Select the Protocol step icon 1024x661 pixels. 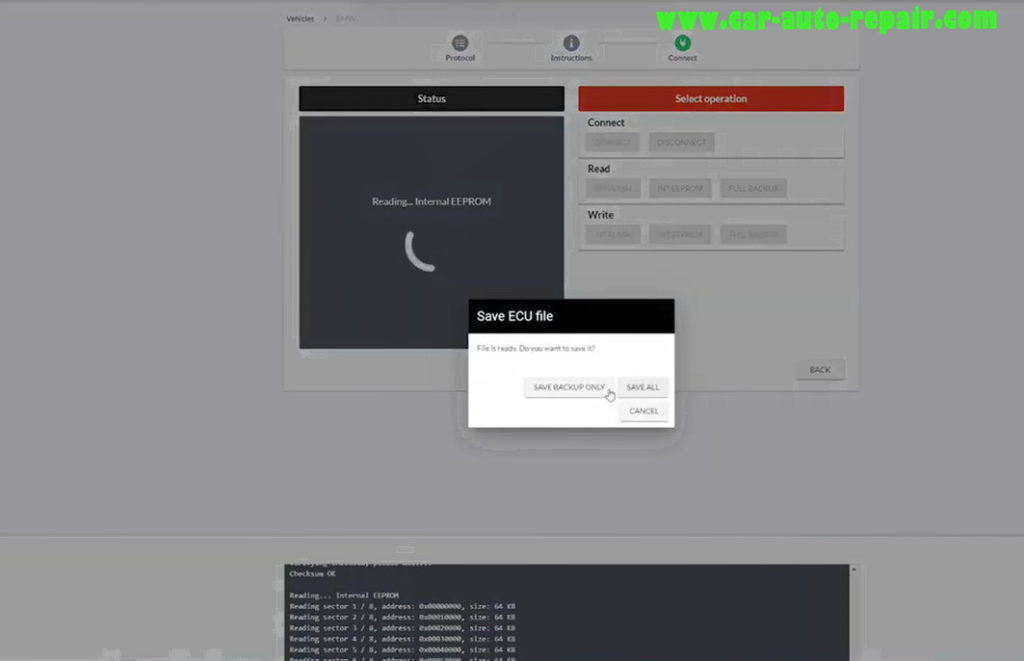click(x=459, y=44)
